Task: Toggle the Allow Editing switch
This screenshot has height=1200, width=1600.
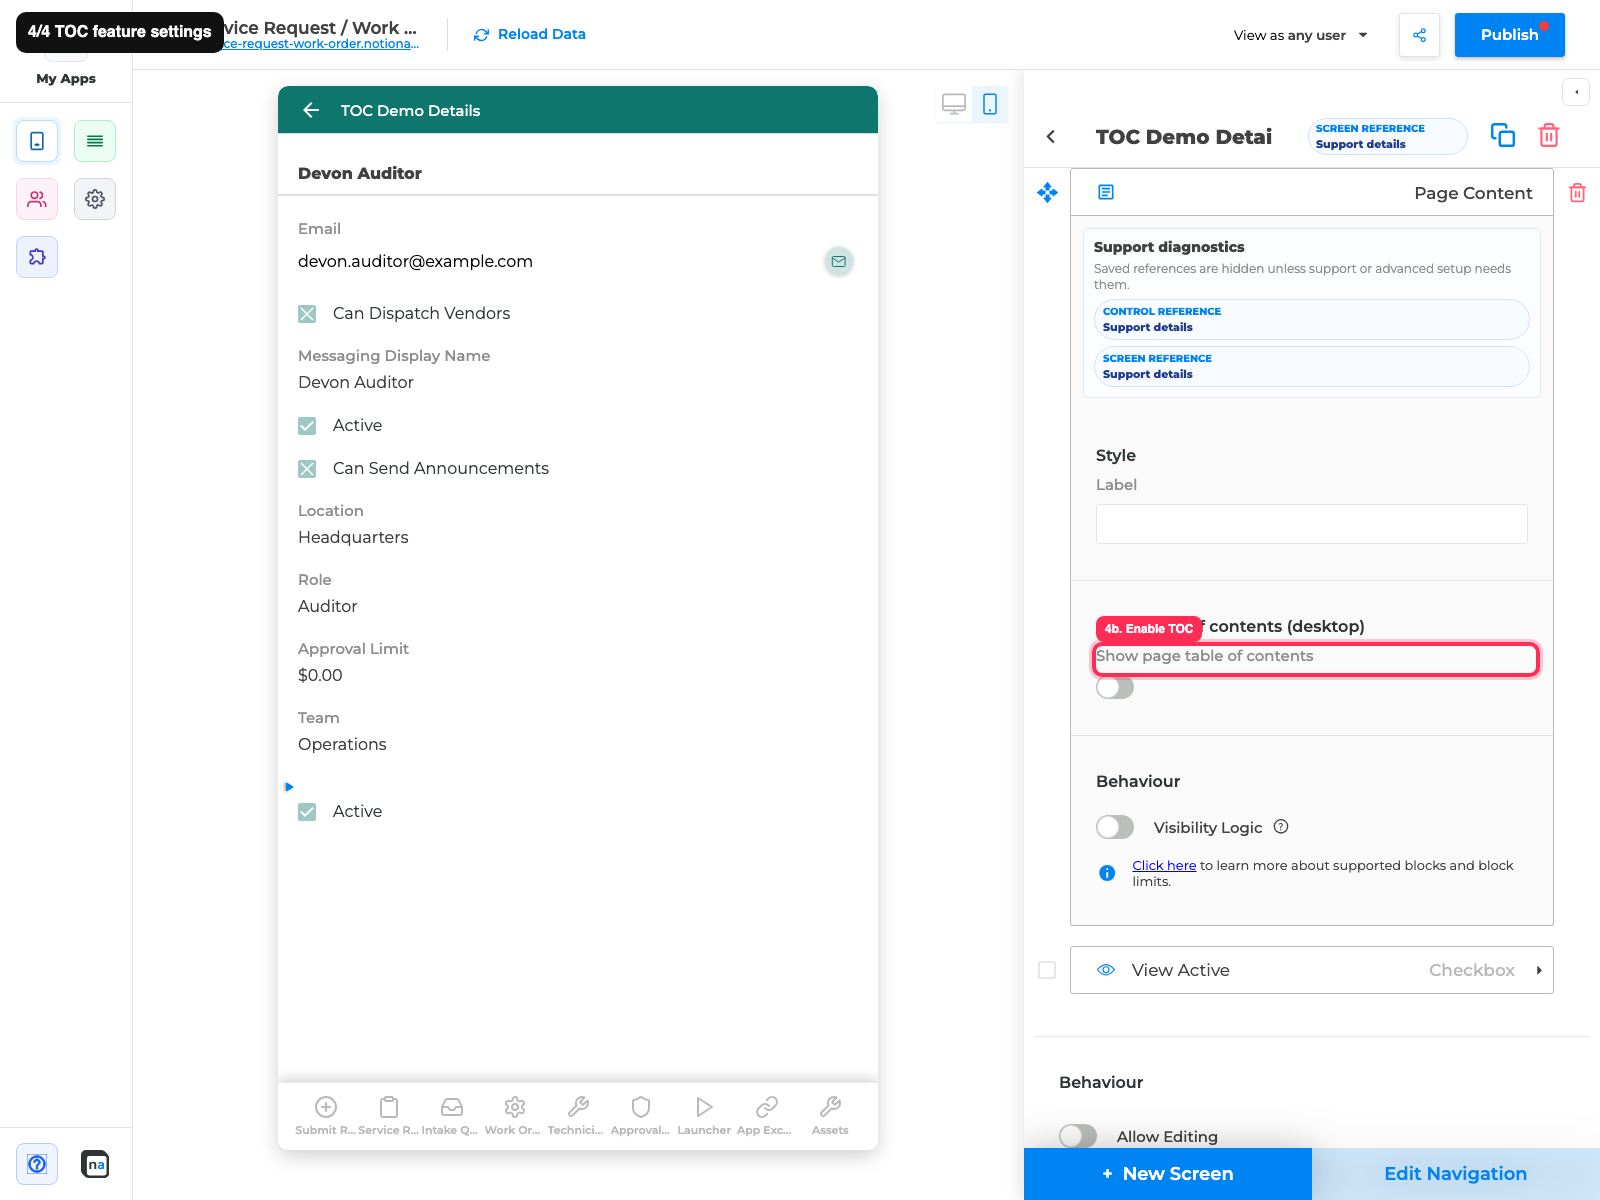Action: (x=1078, y=1136)
